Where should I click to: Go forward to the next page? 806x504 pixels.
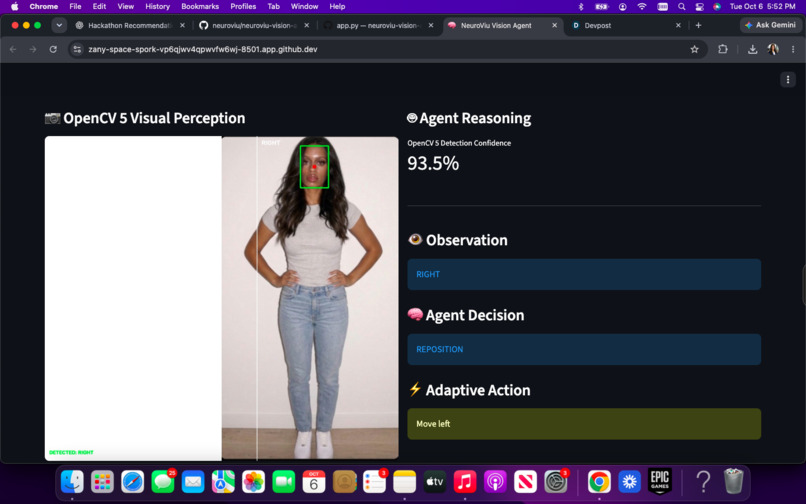click(x=33, y=49)
